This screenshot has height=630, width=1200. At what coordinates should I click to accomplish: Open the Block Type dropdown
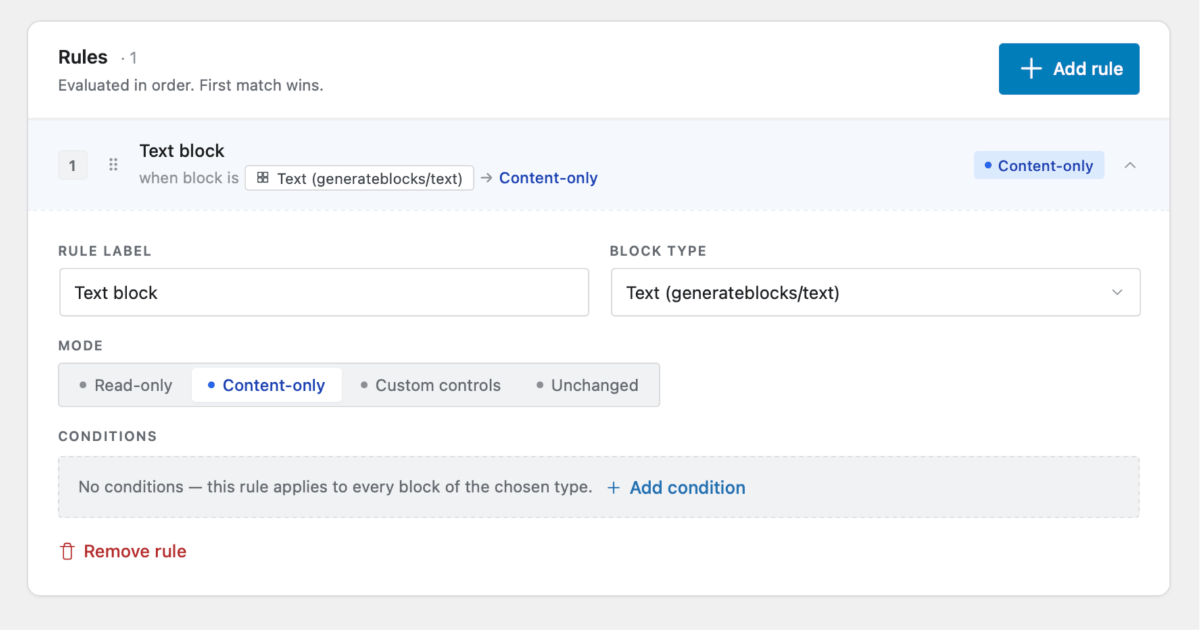pyautogui.click(x=876, y=292)
